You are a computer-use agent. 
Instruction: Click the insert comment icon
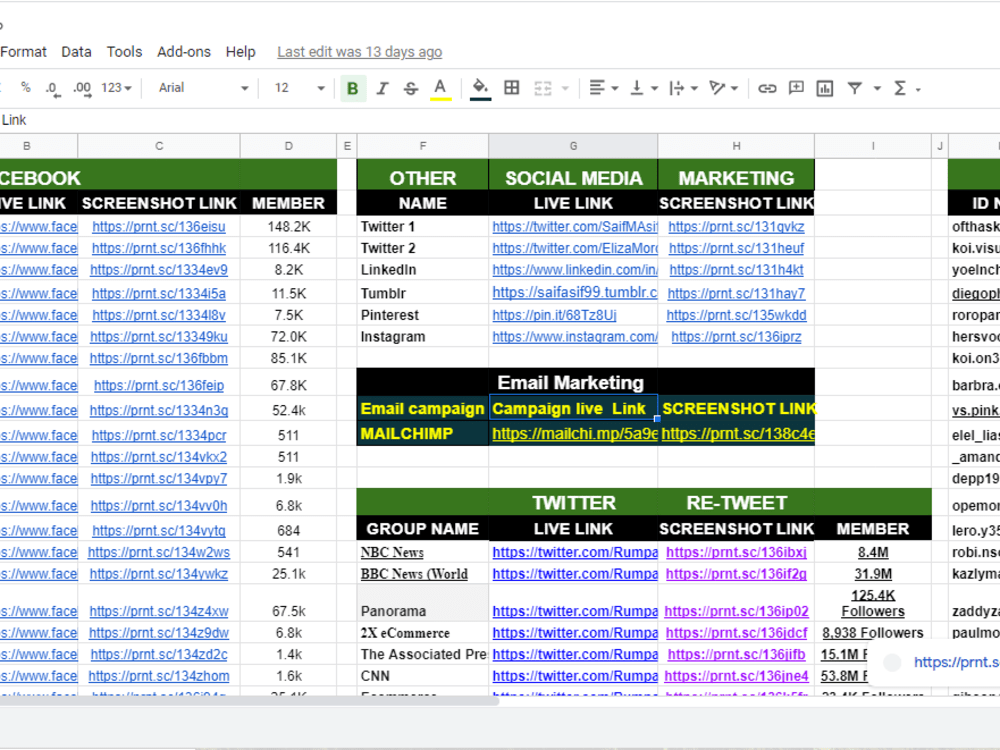(x=796, y=88)
